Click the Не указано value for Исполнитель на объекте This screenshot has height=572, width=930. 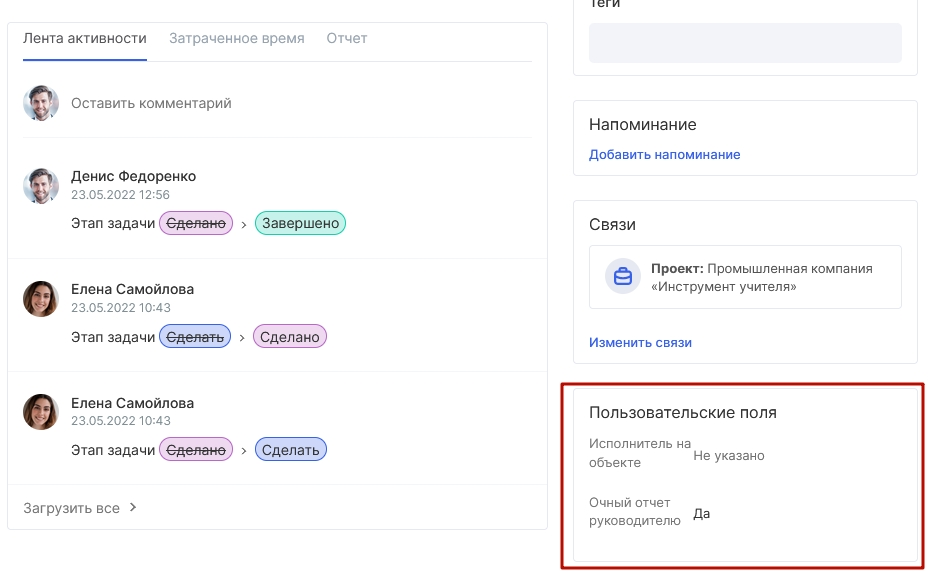tap(729, 456)
